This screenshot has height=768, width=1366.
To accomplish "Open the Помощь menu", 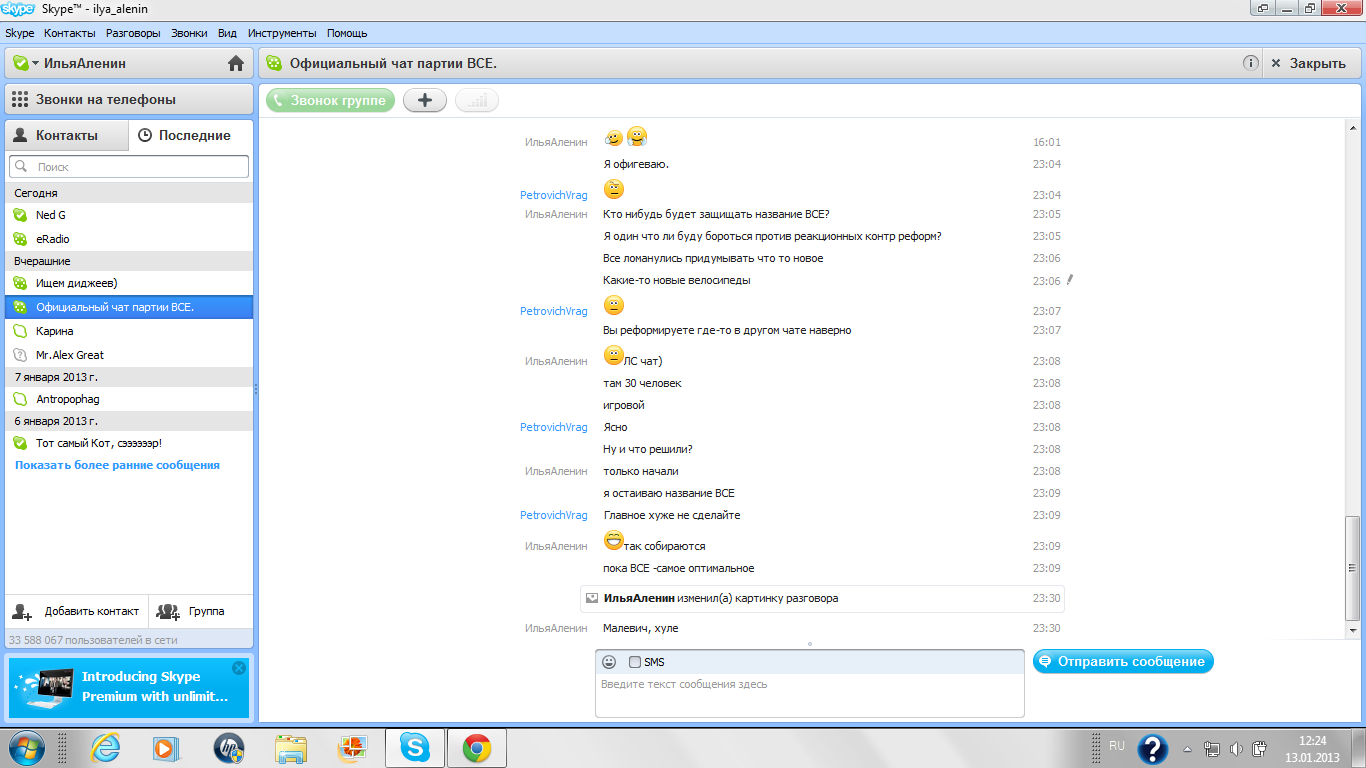I will coord(347,33).
